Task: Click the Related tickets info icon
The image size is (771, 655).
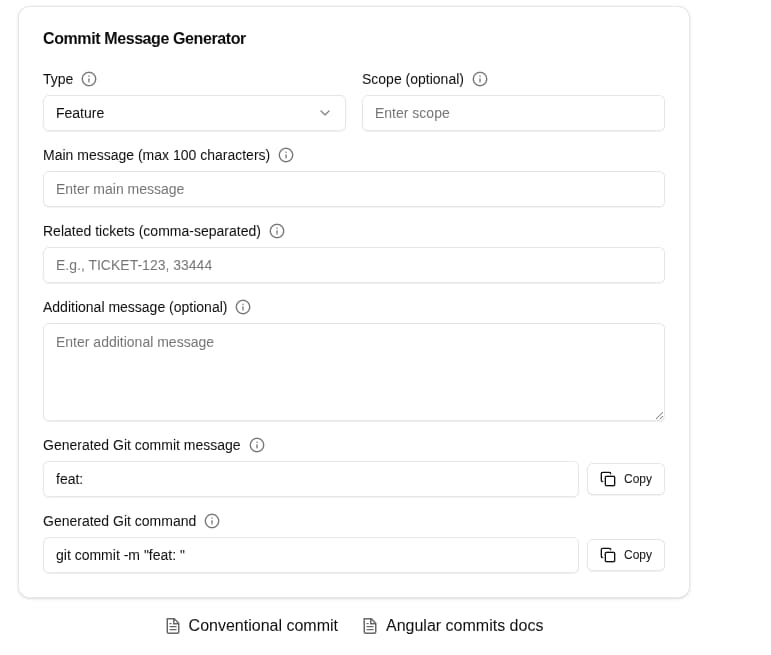Action: click(277, 231)
